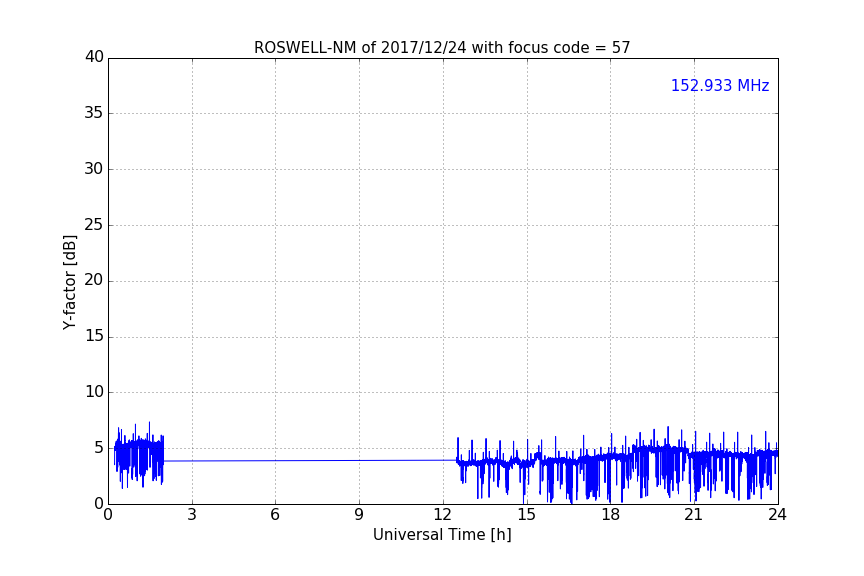Click the "Universal Time [h]" axis label
864x576 pixels.
[442, 535]
